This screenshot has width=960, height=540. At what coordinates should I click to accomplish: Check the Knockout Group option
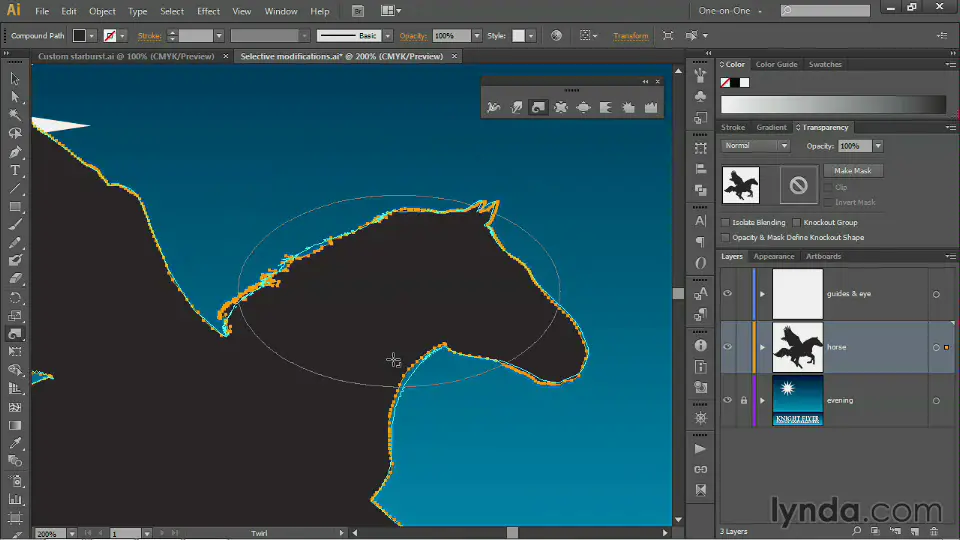(797, 222)
